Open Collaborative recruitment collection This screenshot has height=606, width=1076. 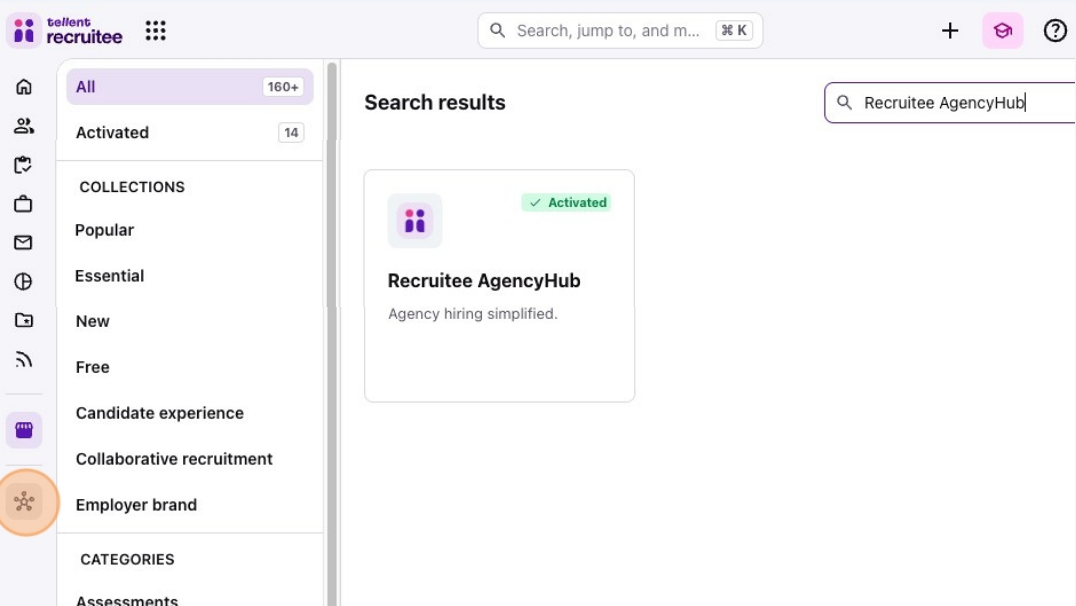(174, 459)
